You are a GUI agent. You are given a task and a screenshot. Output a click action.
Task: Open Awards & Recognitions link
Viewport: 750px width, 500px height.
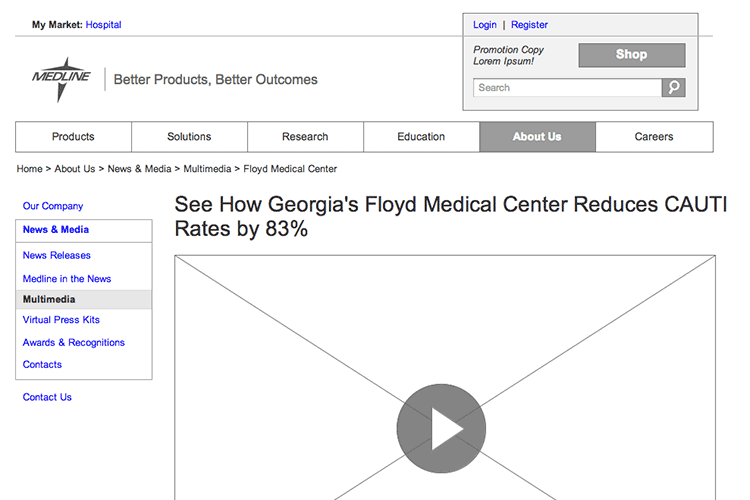tap(74, 343)
